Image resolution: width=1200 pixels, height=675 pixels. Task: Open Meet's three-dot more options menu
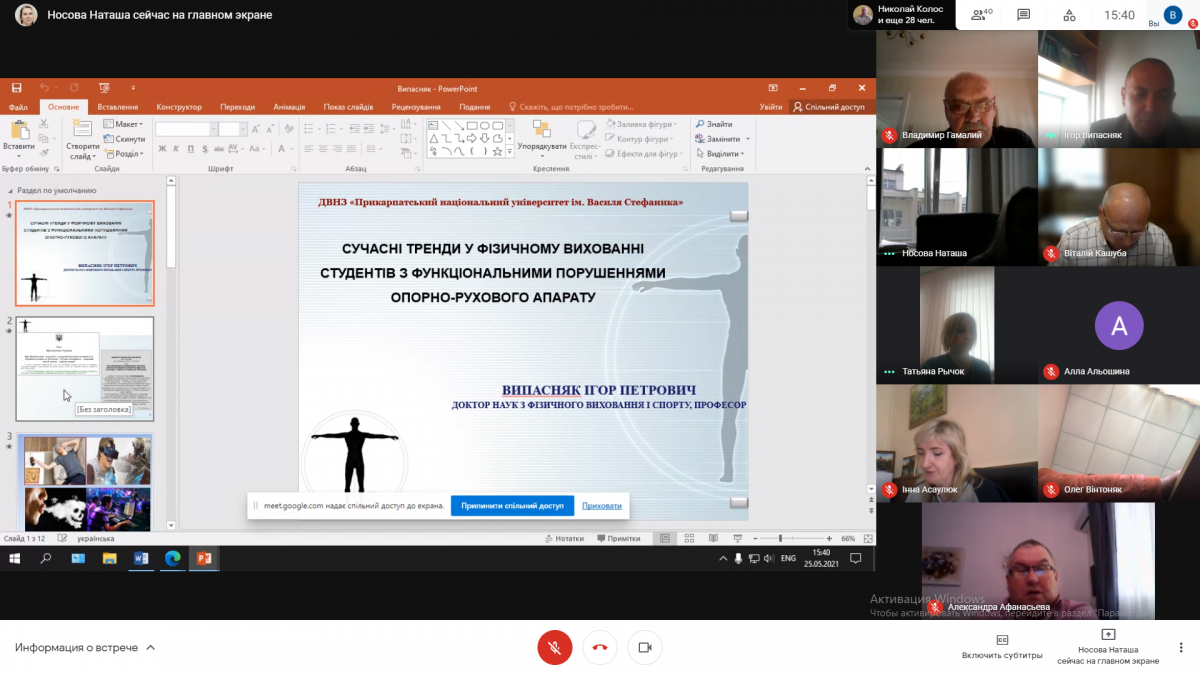click(1181, 648)
